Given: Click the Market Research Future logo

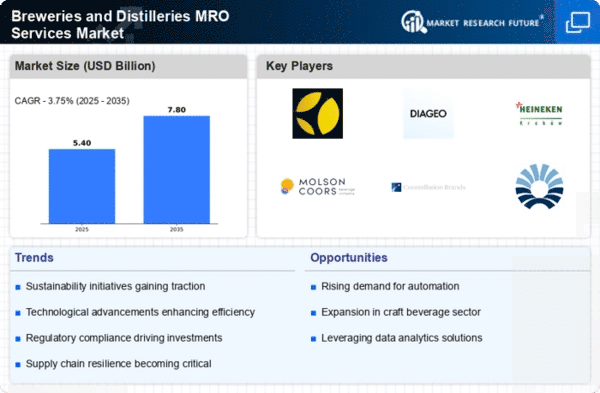Looking at the screenshot, I should coord(472,22).
